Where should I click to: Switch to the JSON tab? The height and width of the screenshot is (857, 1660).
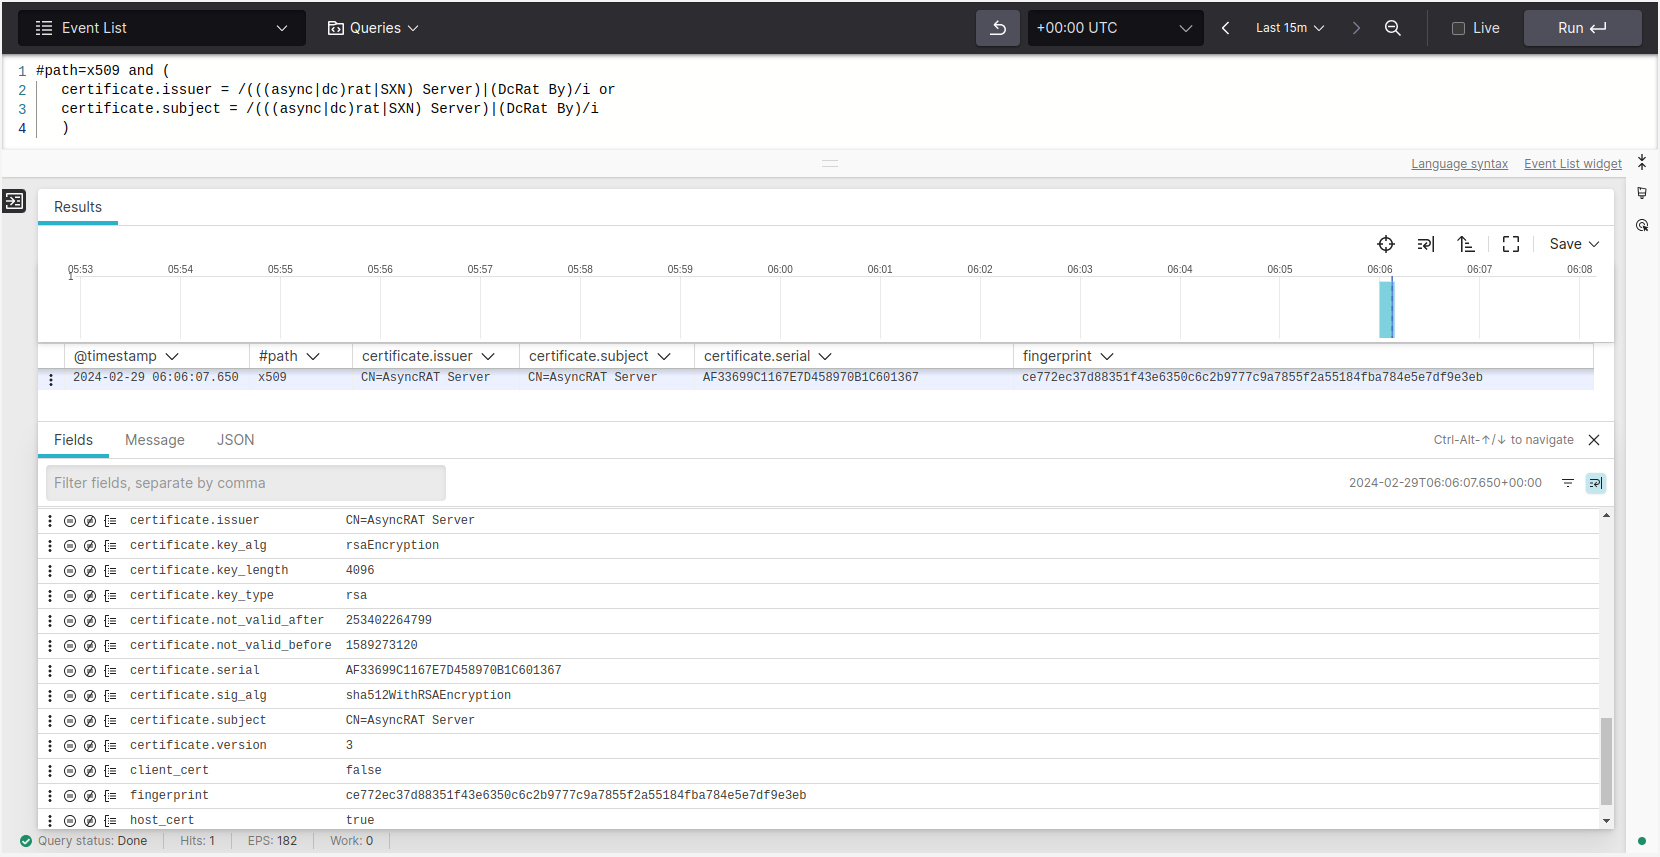[x=235, y=440]
